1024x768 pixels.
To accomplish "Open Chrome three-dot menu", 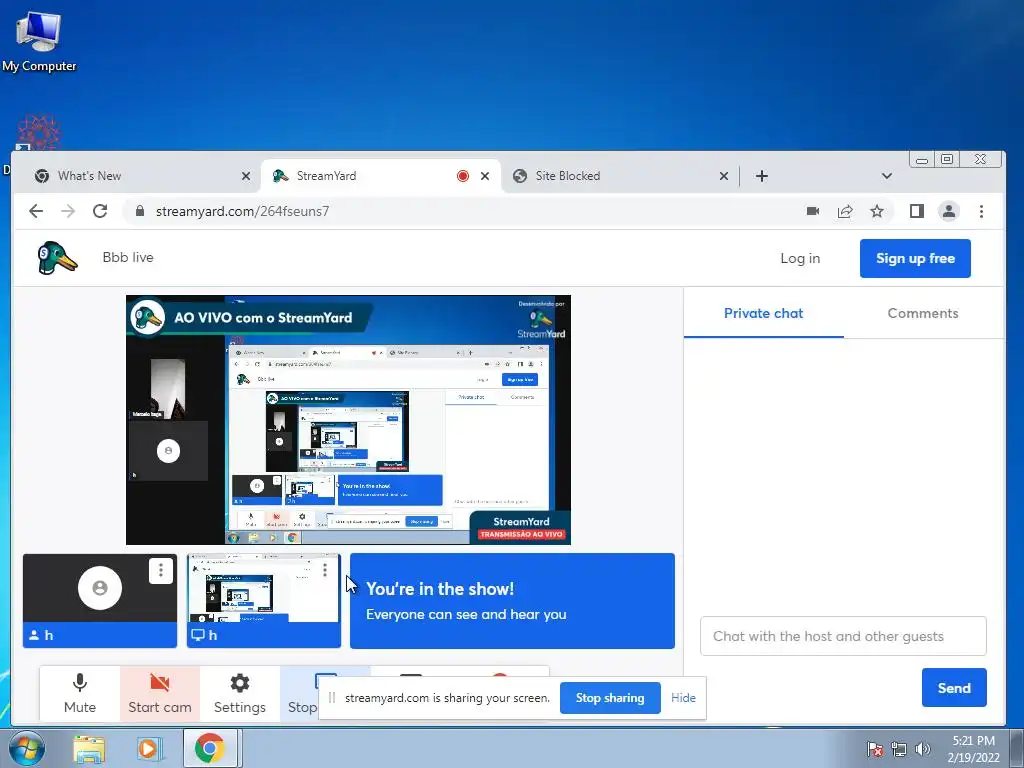I will (x=981, y=211).
